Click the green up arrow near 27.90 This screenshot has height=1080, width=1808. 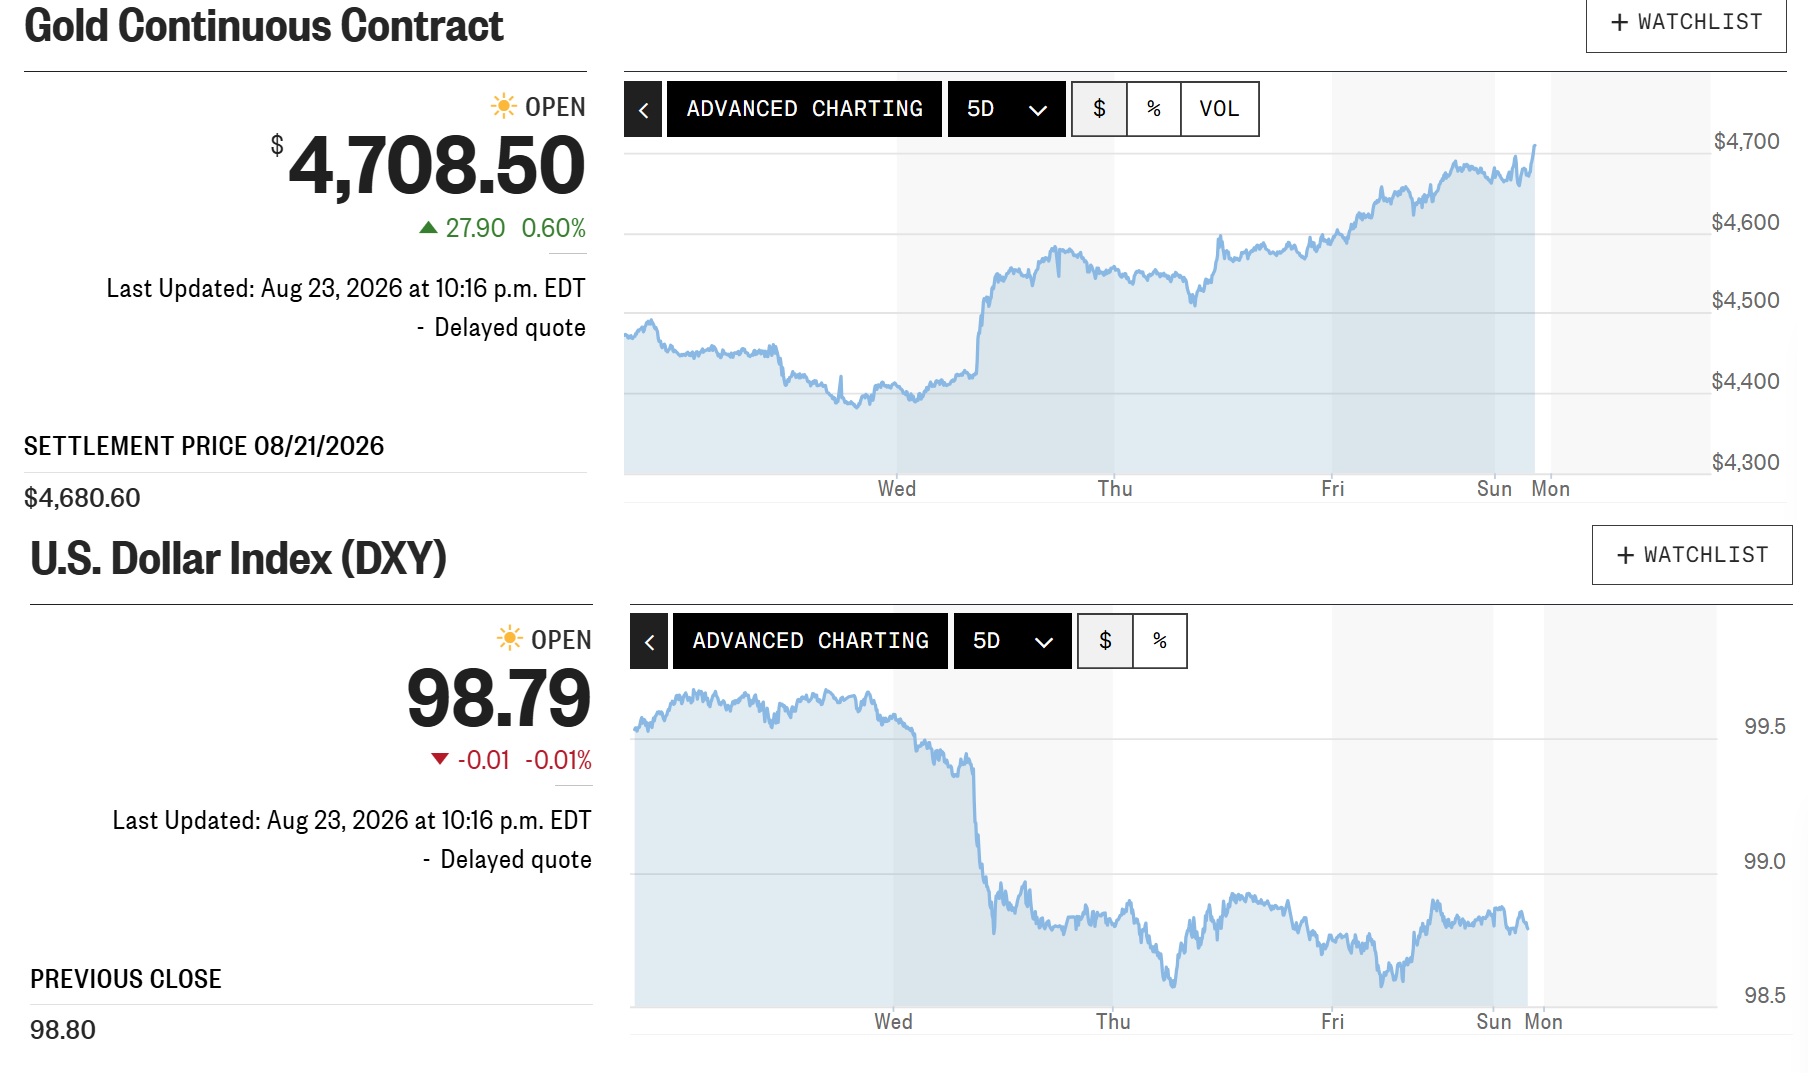[428, 228]
